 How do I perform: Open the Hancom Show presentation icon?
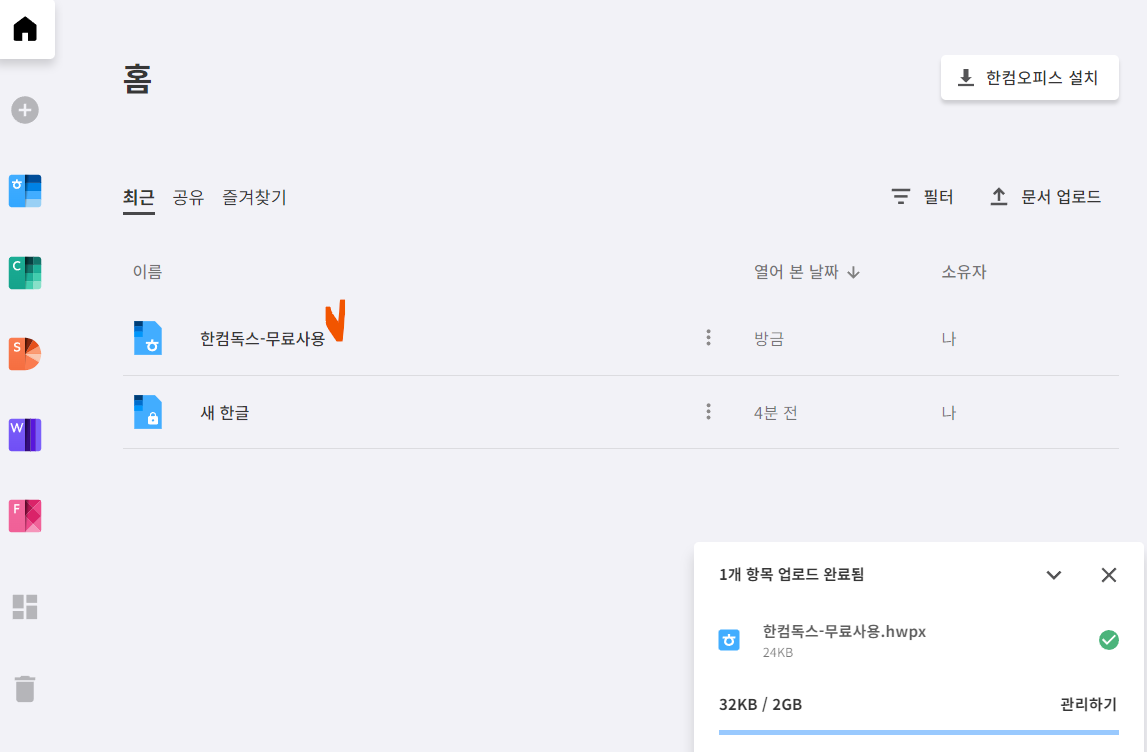(24, 353)
